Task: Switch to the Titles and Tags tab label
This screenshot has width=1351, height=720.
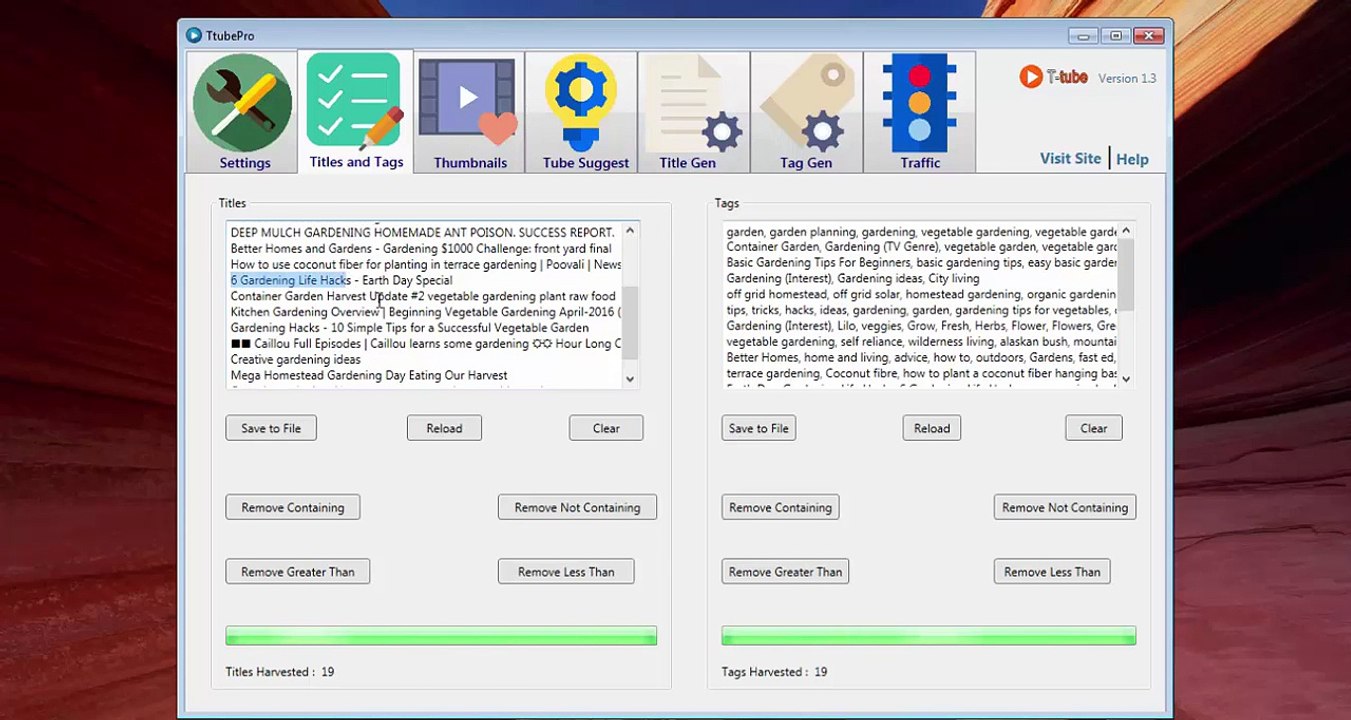Action: [356, 162]
